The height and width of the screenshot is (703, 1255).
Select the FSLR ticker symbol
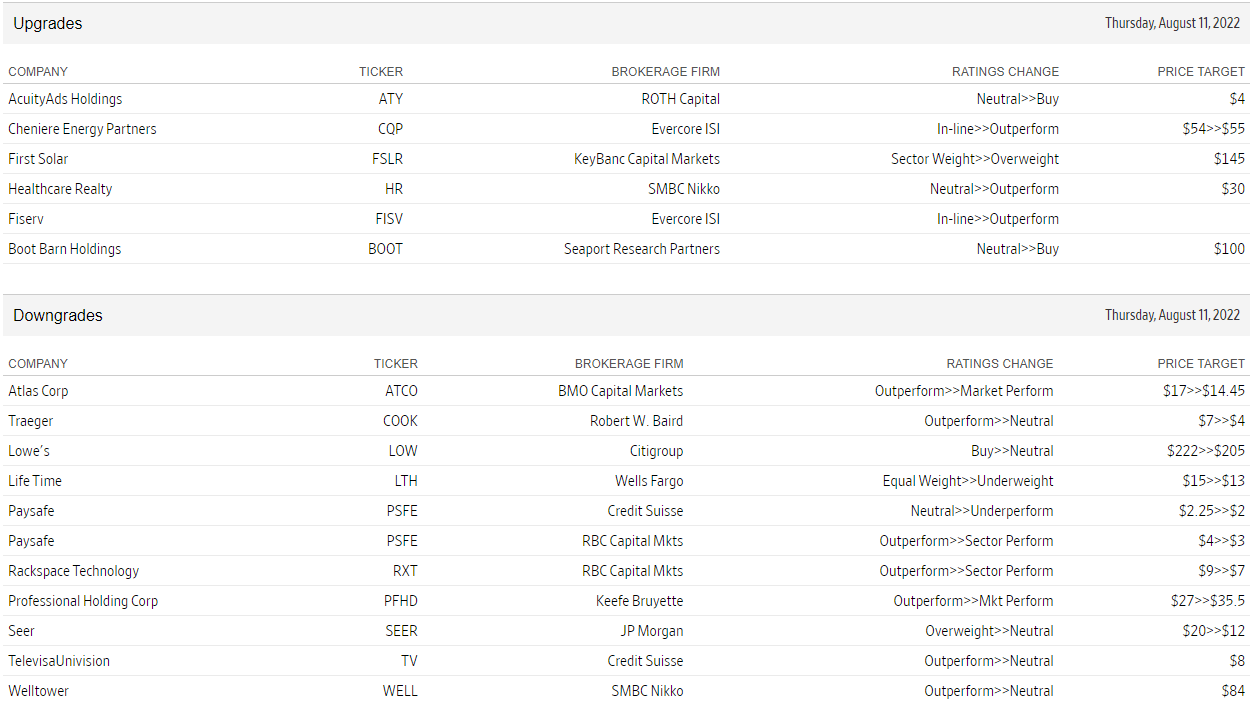pos(387,159)
